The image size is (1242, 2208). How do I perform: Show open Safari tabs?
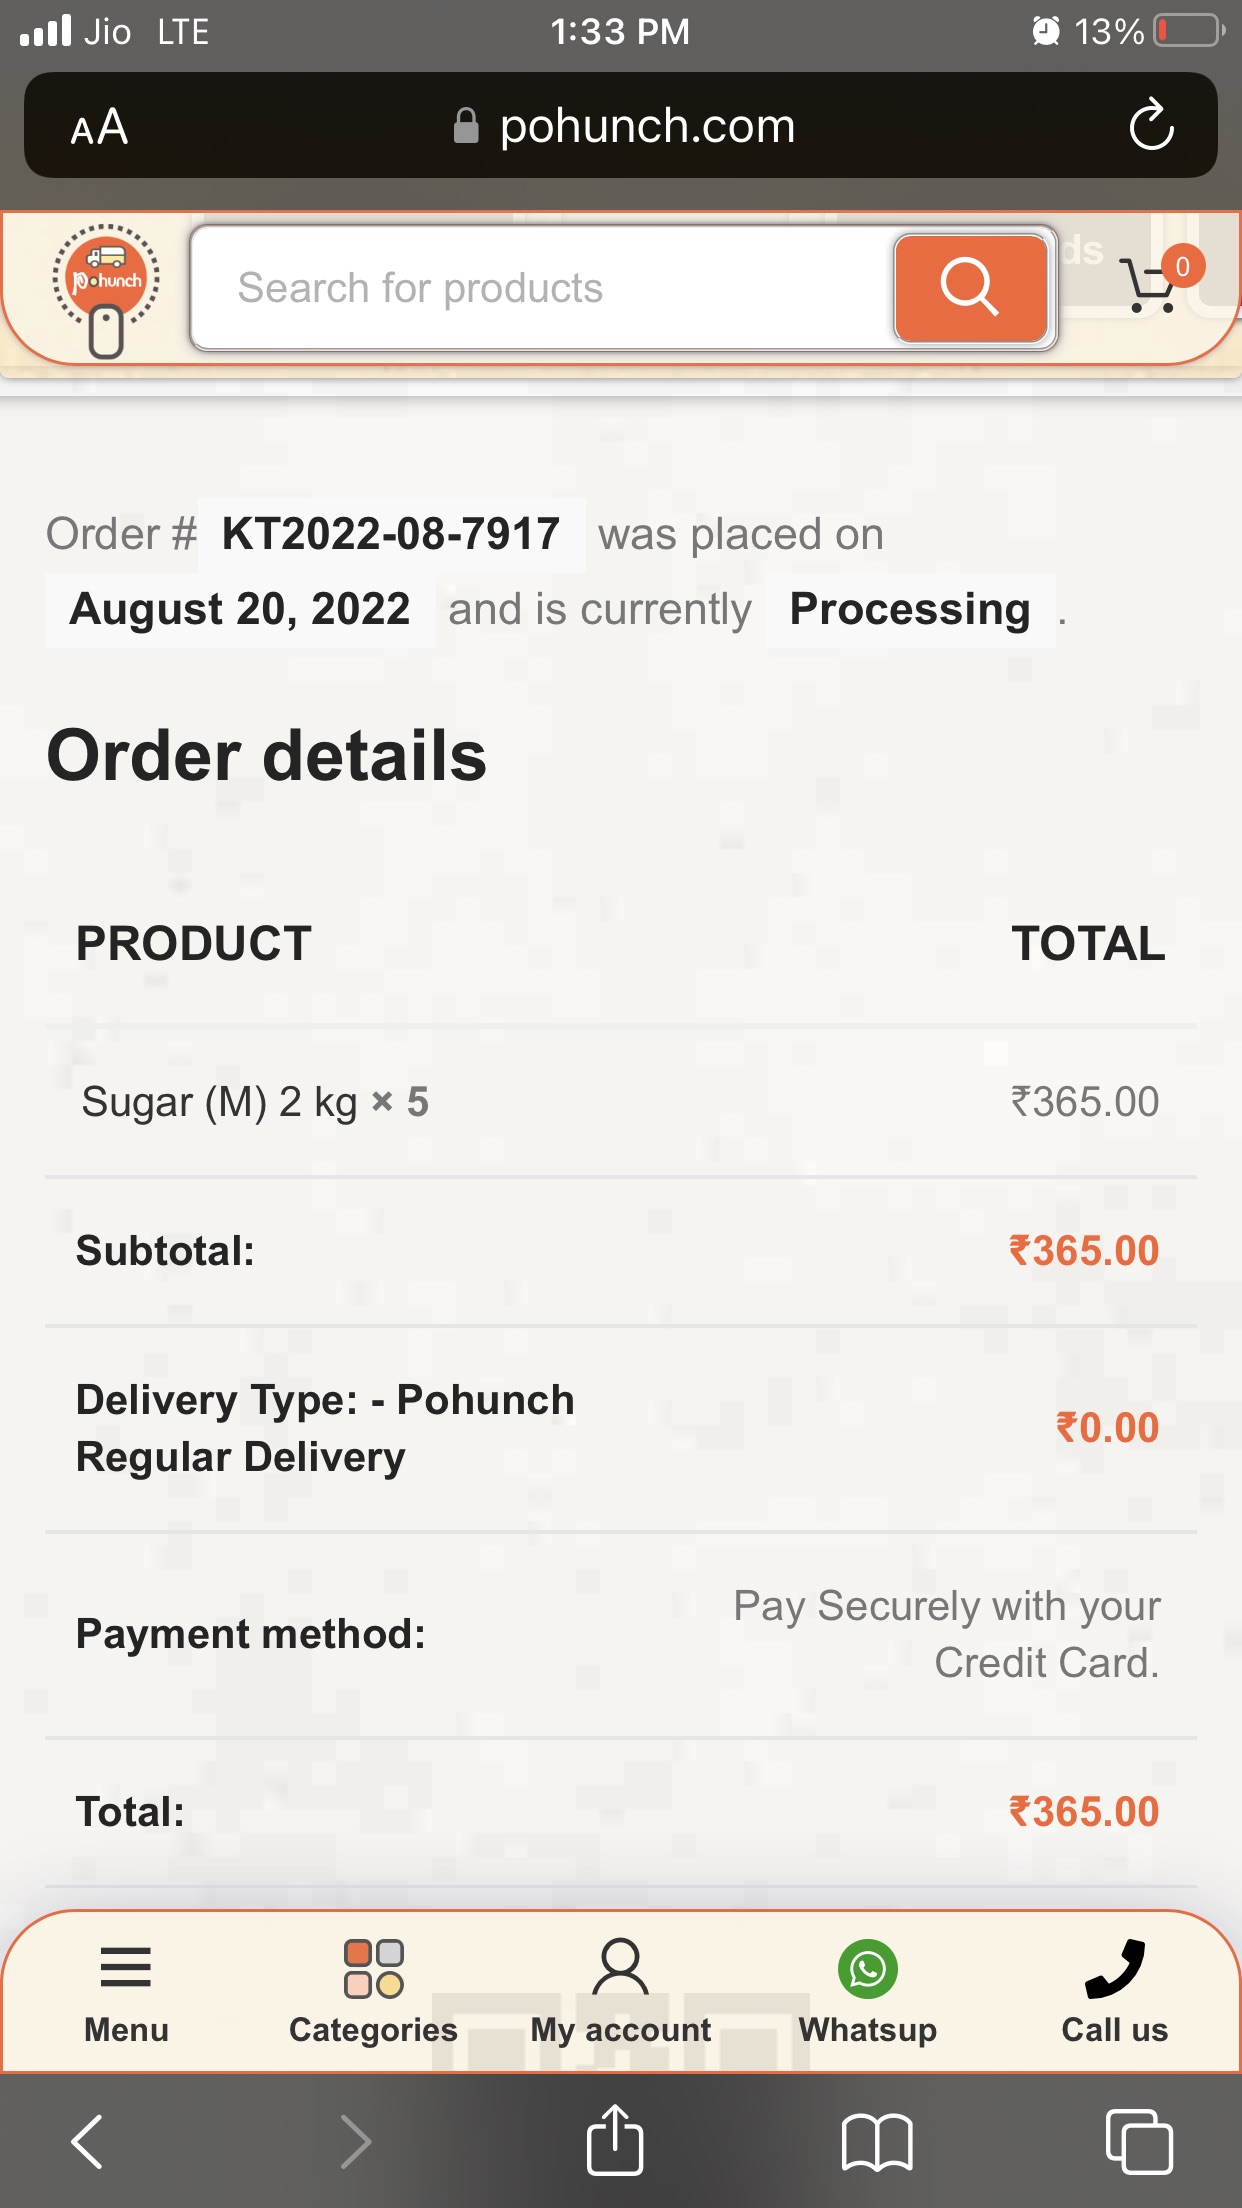1139,2141
